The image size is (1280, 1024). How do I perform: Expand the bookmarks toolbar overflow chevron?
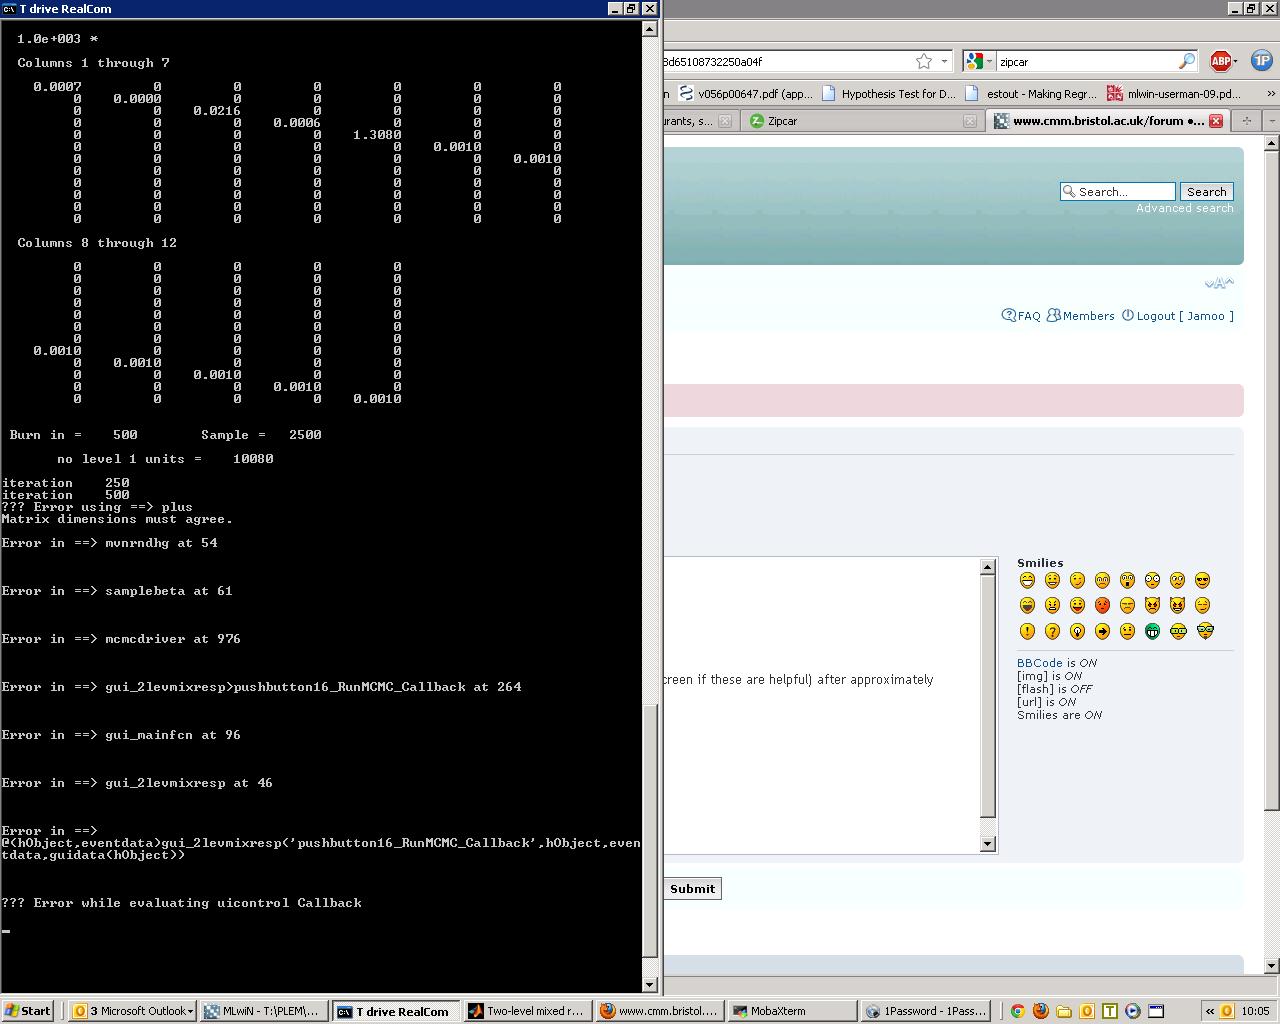(x=1270, y=94)
